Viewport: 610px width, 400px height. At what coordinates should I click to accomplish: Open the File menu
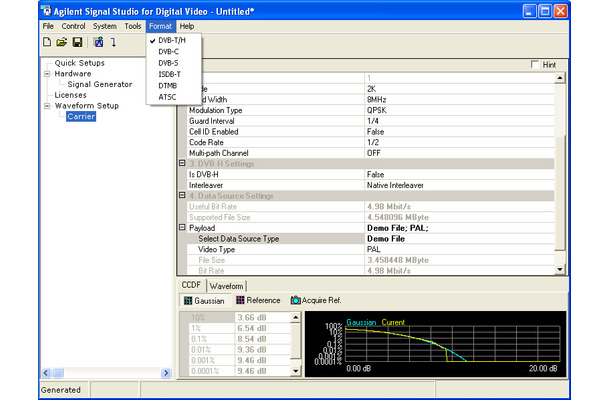(x=48, y=26)
